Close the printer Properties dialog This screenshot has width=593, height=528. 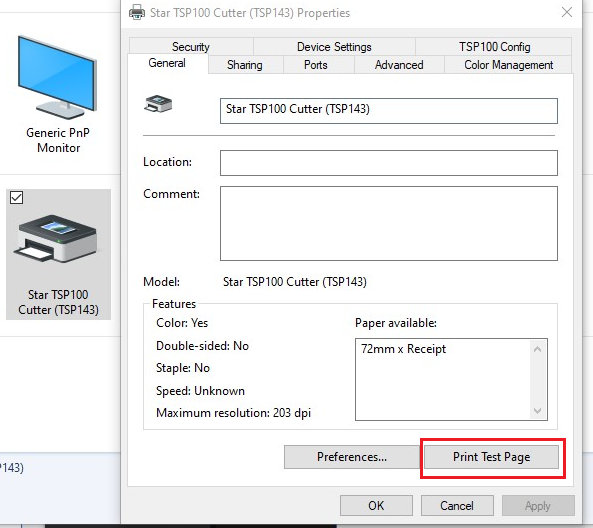click(x=567, y=12)
